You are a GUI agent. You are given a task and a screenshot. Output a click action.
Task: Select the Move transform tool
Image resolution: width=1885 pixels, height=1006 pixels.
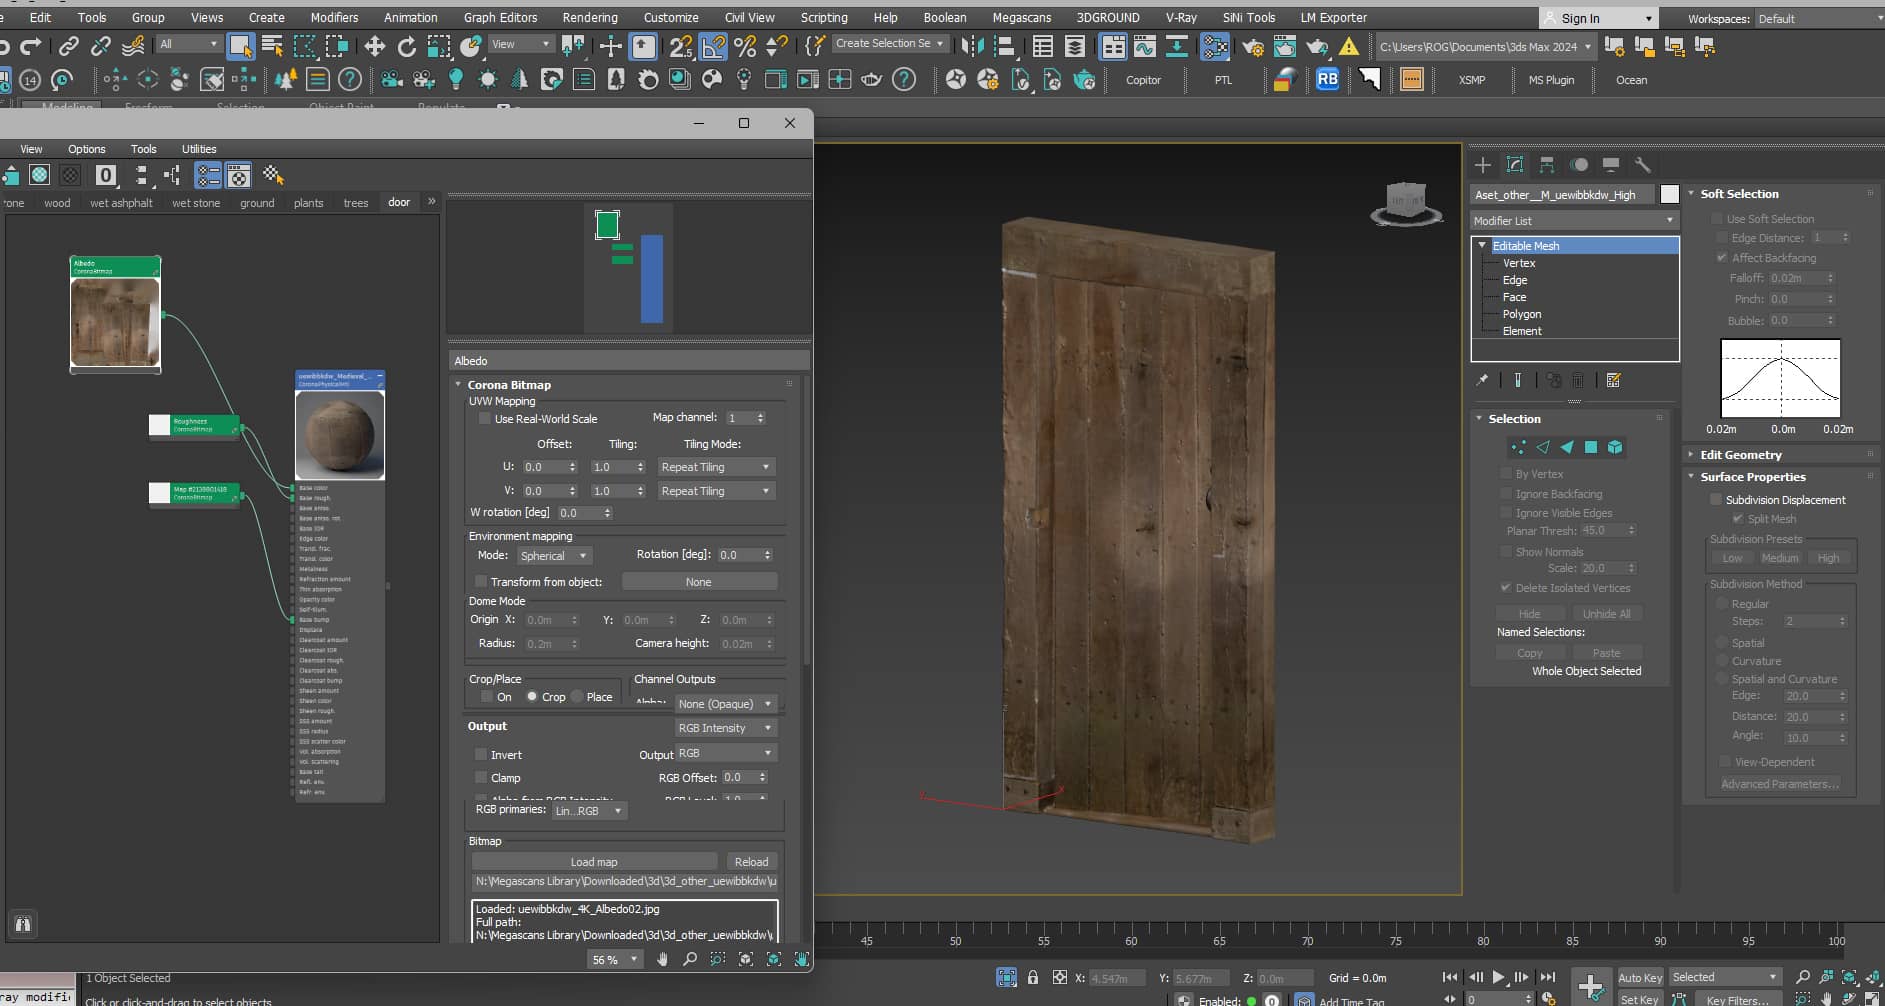[x=374, y=46]
